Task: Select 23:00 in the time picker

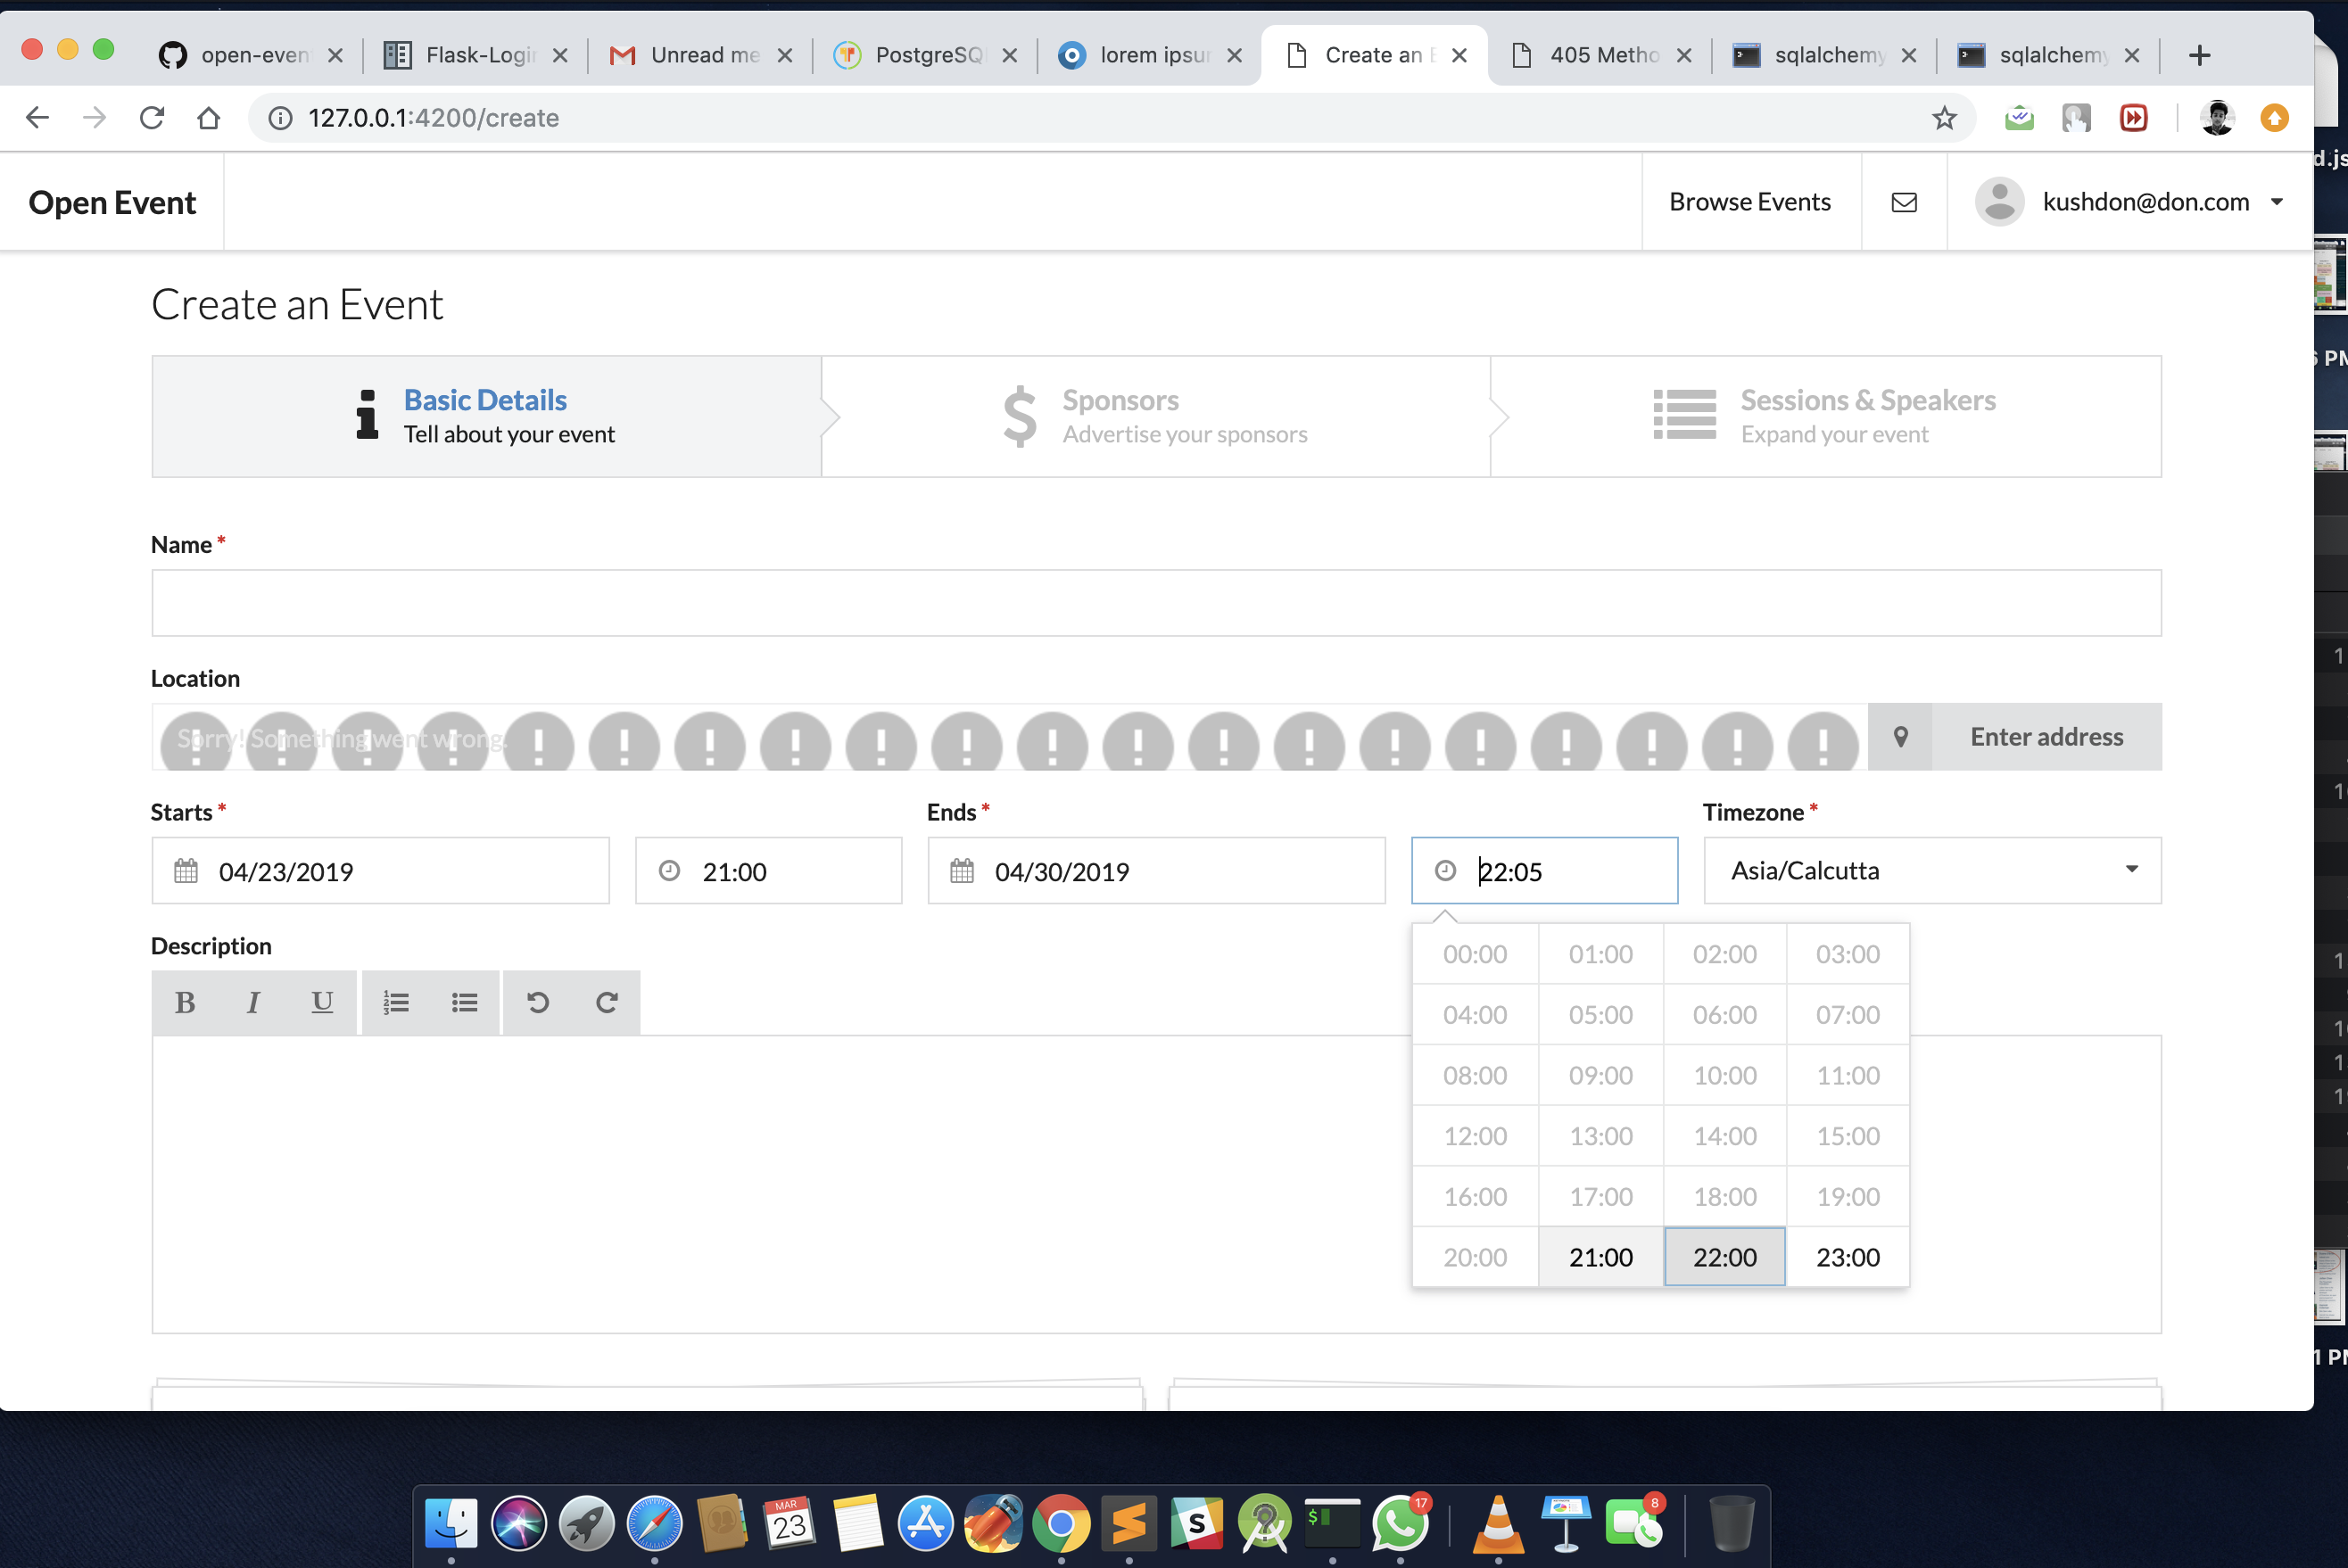Action: tap(1847, 1257)
